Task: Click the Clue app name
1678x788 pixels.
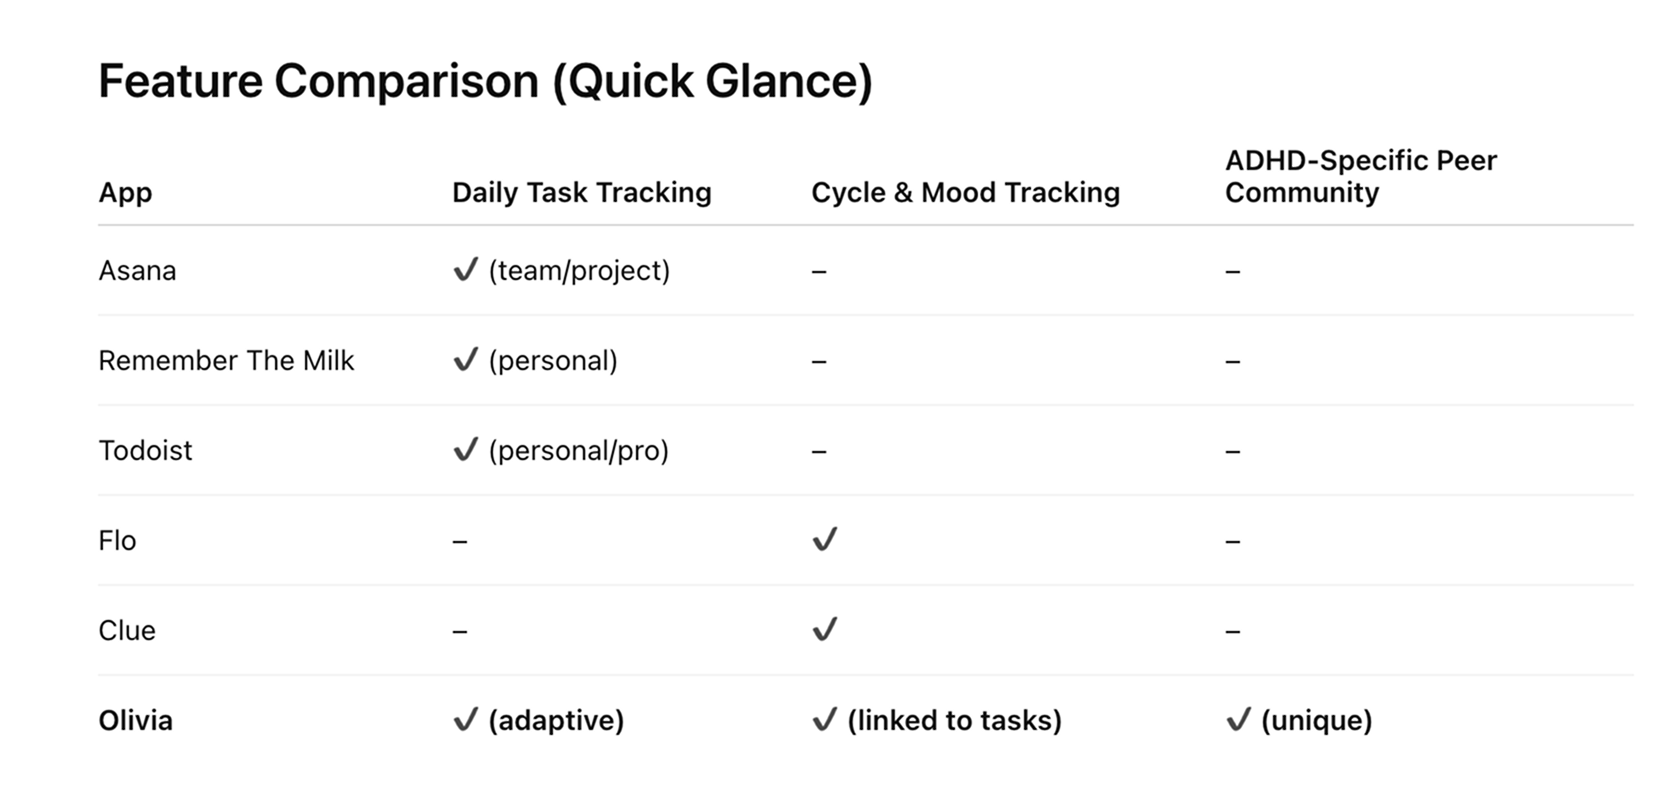Action: click(x=127, y=631)
